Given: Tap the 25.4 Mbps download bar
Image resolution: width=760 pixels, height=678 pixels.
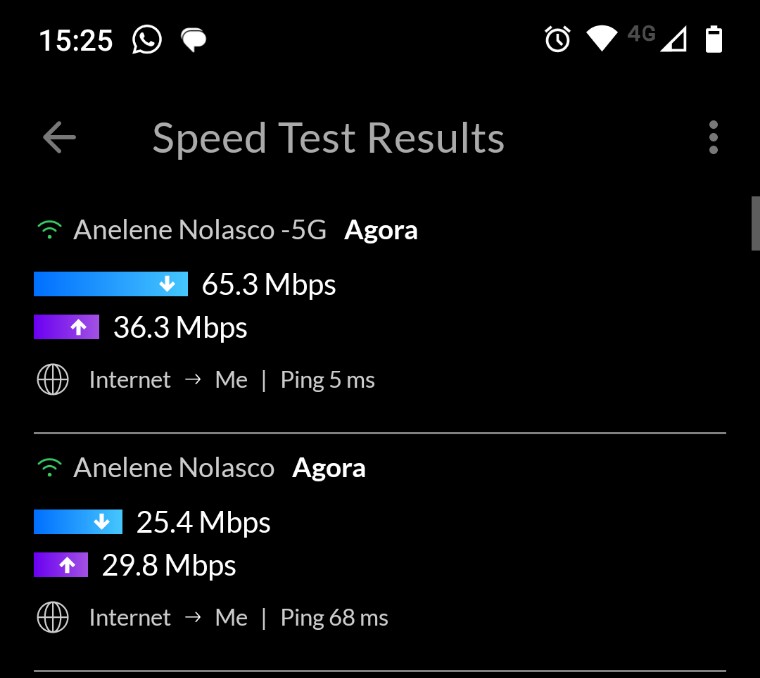Looking at the screenshot, I should coord(78,522).
